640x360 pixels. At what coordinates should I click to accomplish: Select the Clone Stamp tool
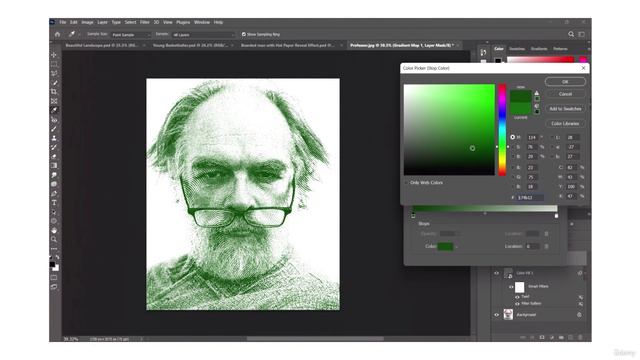coord(54,138)
